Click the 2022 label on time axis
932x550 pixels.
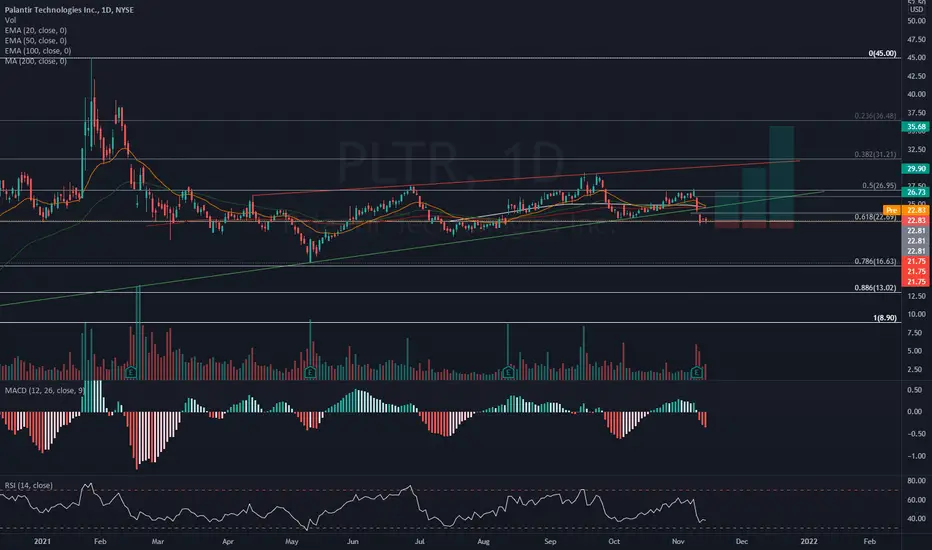coord(808,541)
